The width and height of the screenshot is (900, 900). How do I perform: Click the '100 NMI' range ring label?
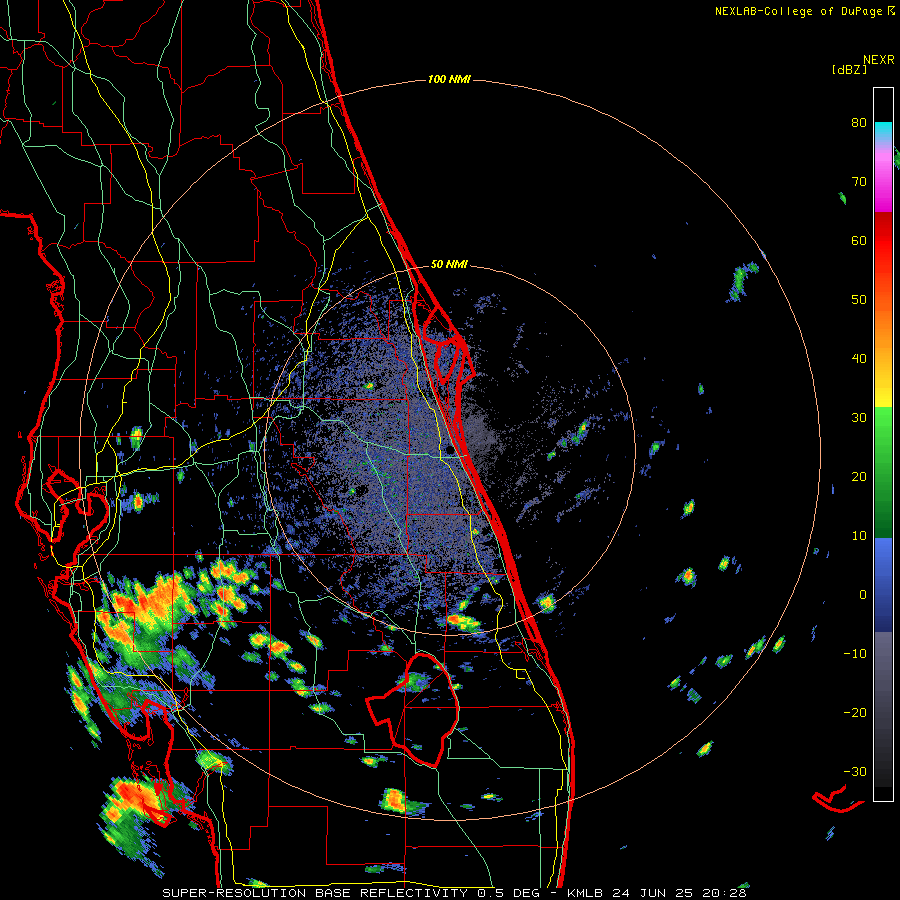pyautogui.click(x=449, y=79)
